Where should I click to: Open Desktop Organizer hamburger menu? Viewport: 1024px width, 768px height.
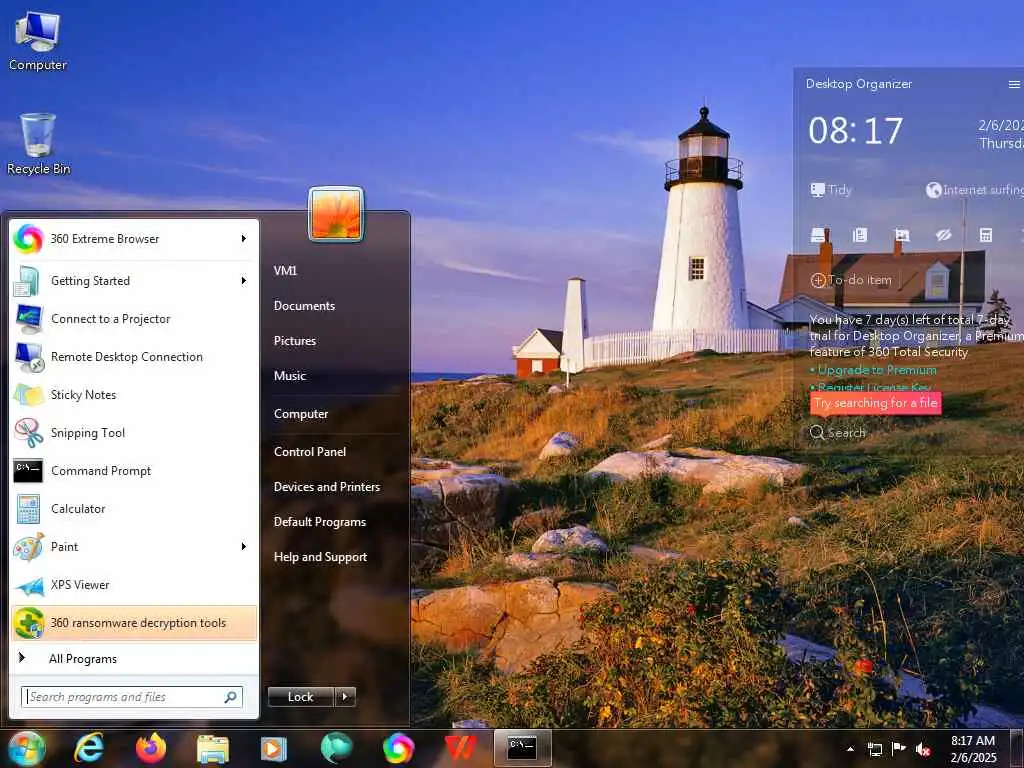click(1014, 84)
